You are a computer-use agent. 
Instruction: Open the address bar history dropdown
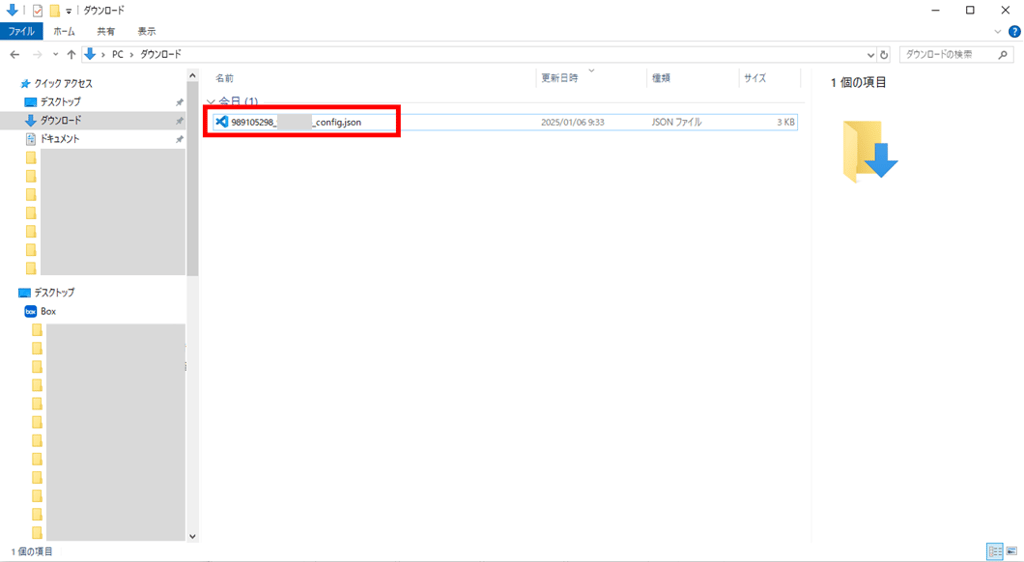(x=870, y=54)
